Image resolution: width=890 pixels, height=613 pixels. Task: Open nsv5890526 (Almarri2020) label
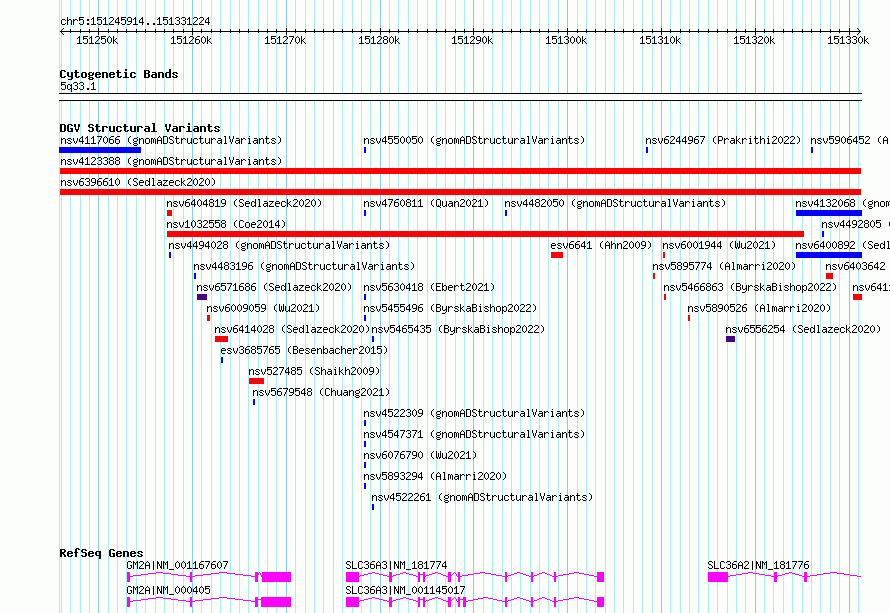(759, 308)
